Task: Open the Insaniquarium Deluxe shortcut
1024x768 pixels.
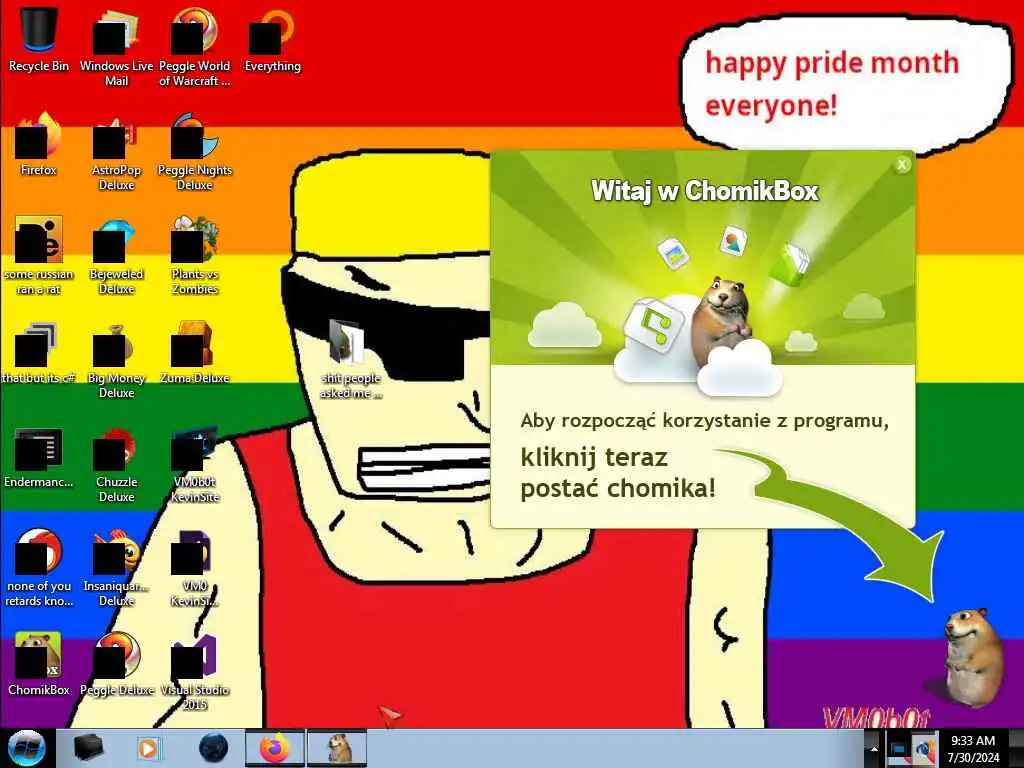Action: point(116,568)
